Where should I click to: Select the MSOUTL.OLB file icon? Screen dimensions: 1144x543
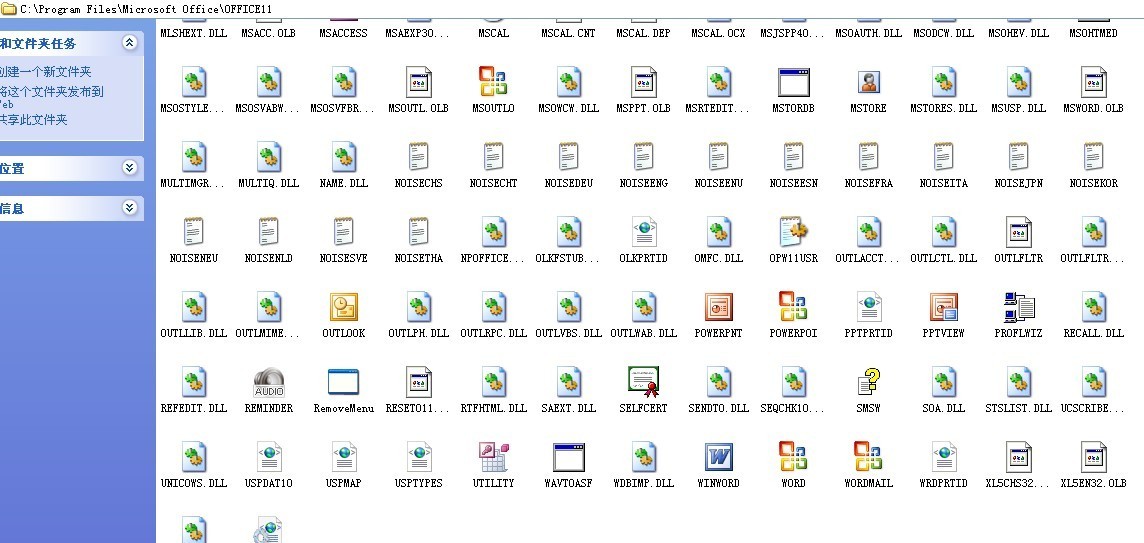click(419, 82)
